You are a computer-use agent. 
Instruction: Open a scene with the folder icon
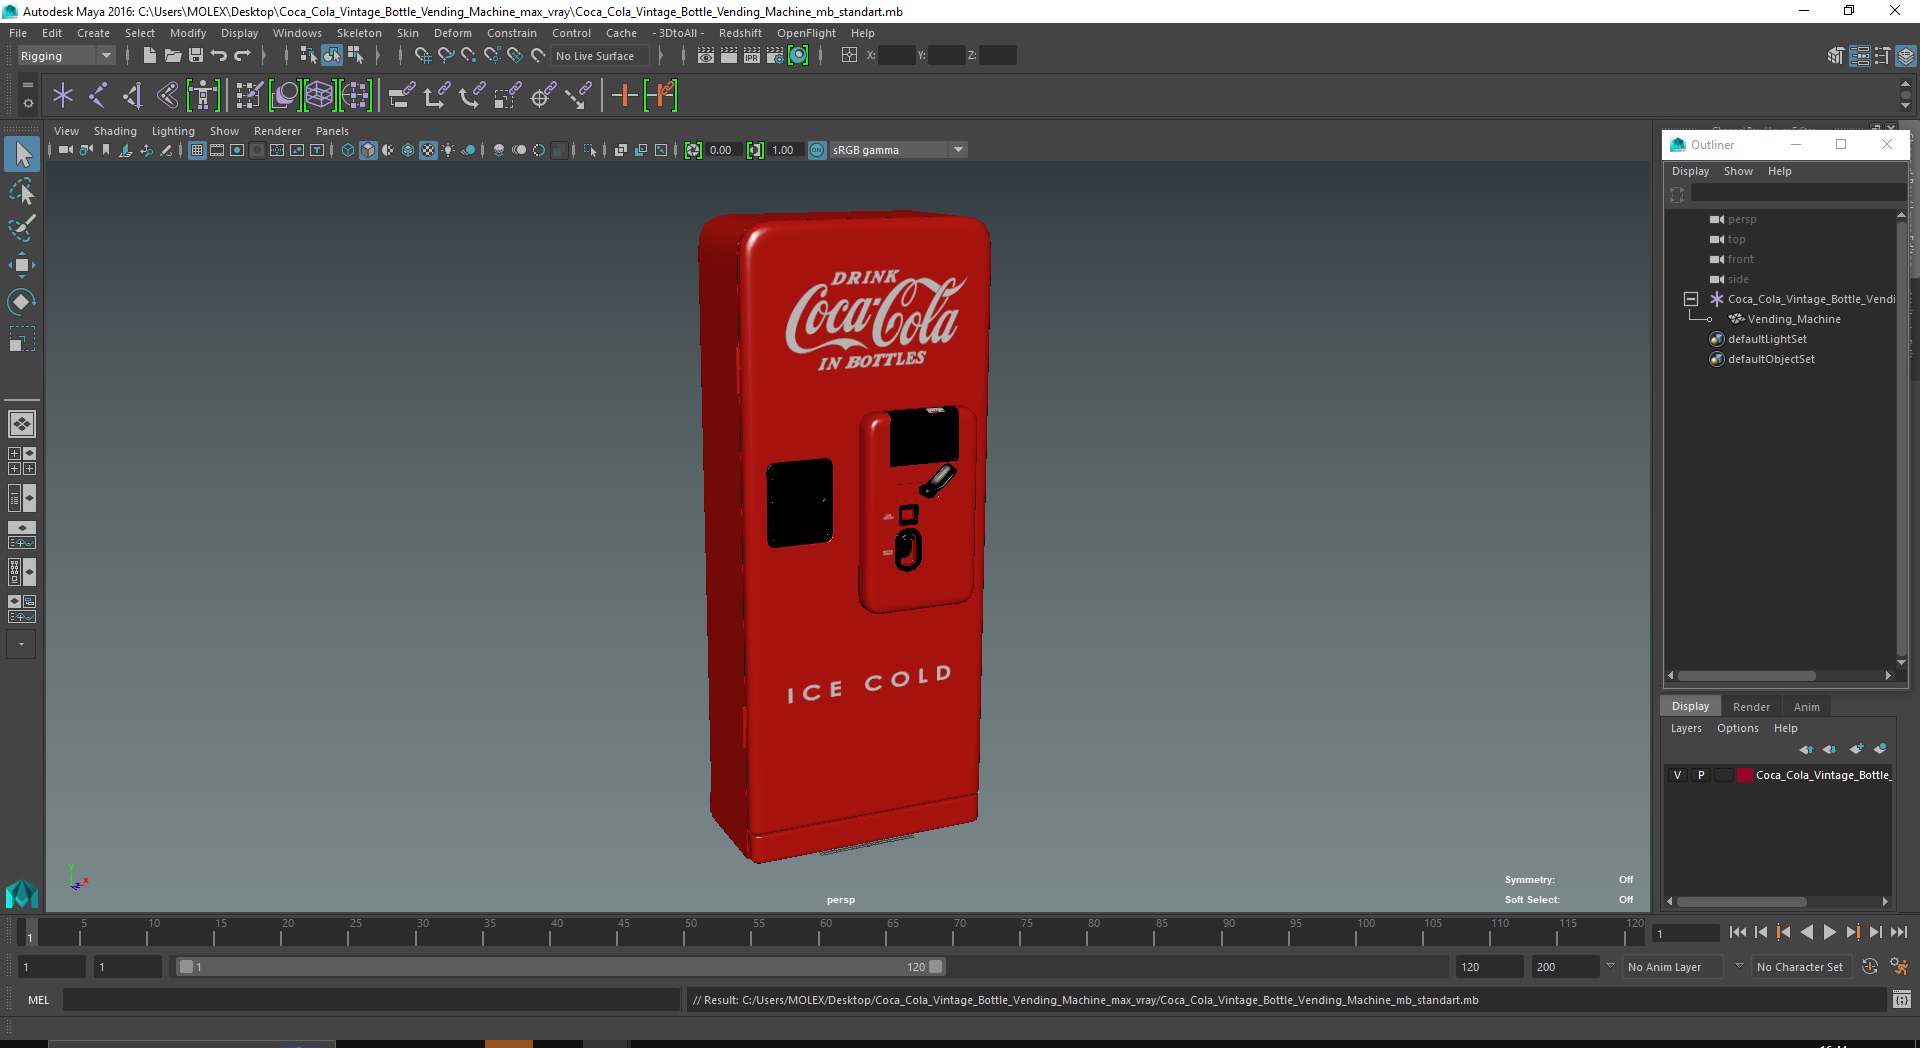pos(172,56)
